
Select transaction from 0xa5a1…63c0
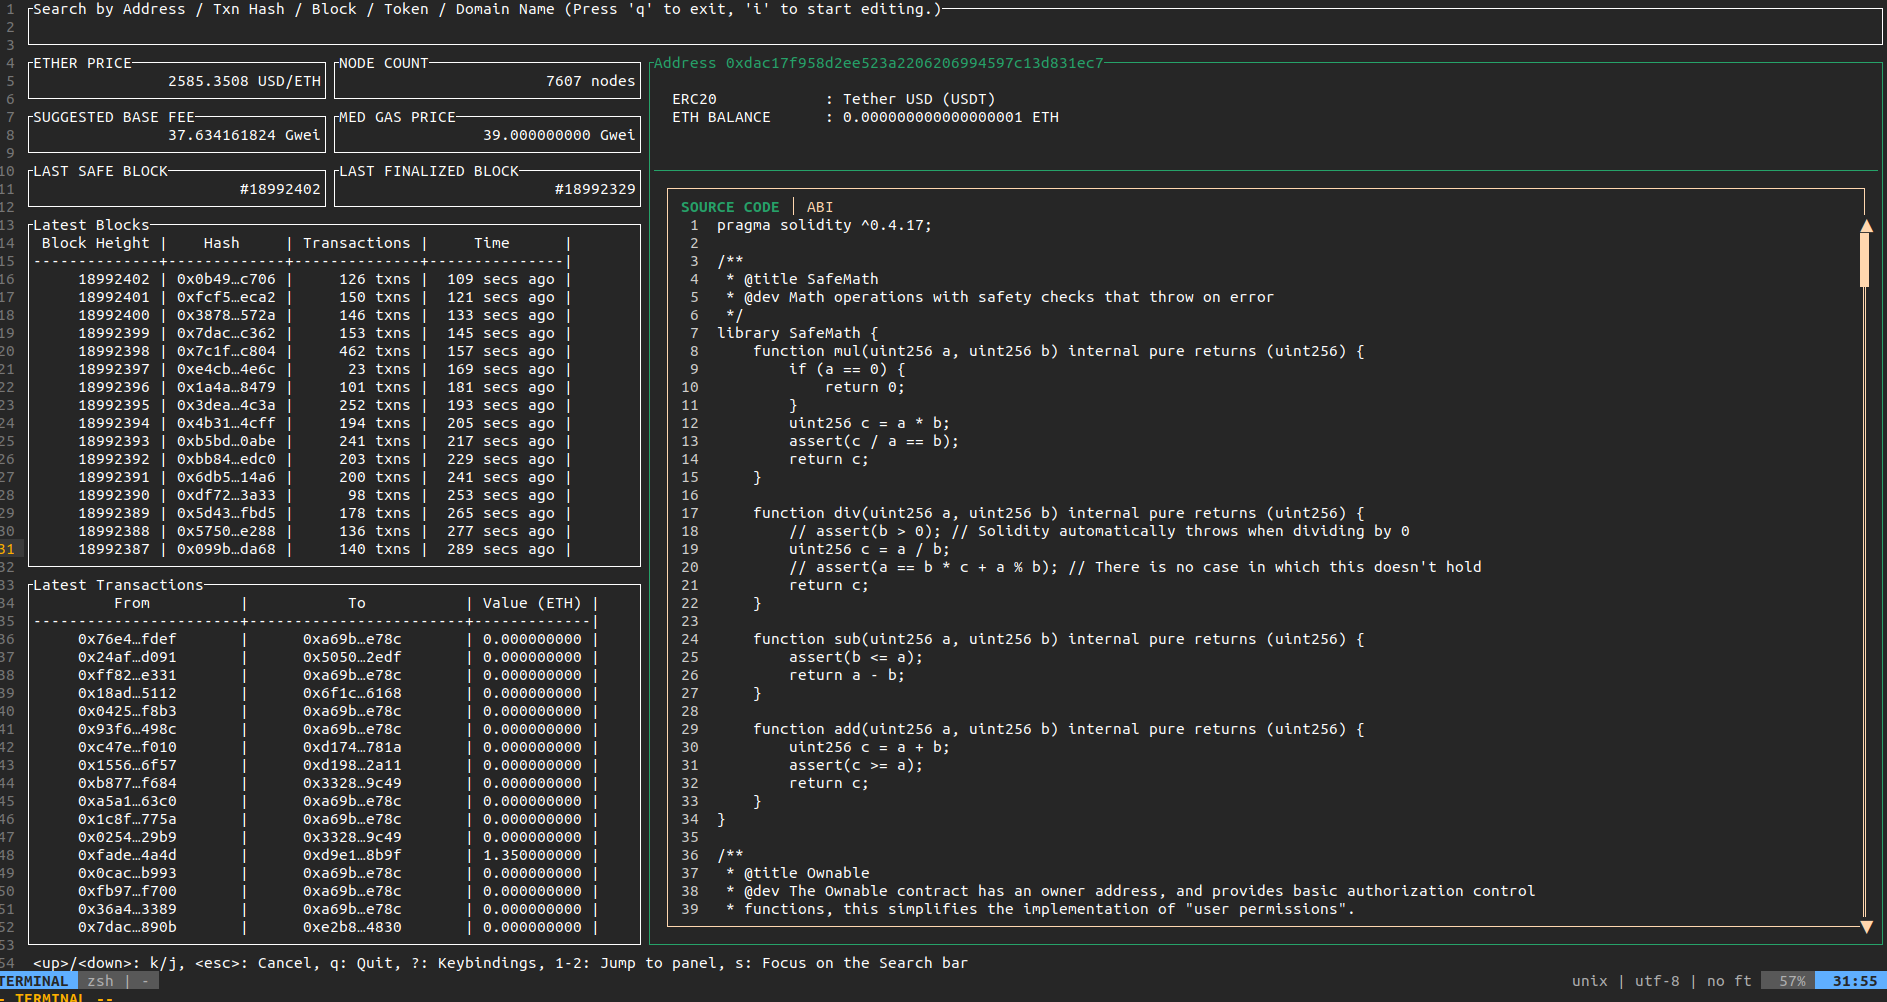click(127, 801)
